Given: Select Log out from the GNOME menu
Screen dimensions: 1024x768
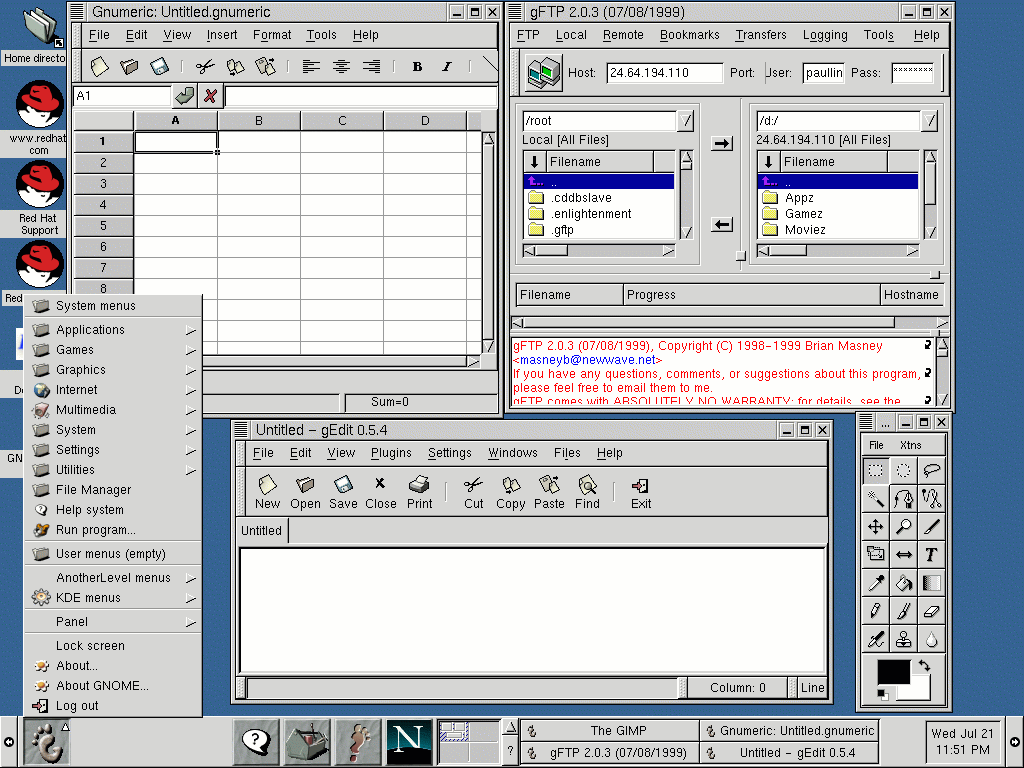Looking at the screenshot, I should [x=77, y=706].
